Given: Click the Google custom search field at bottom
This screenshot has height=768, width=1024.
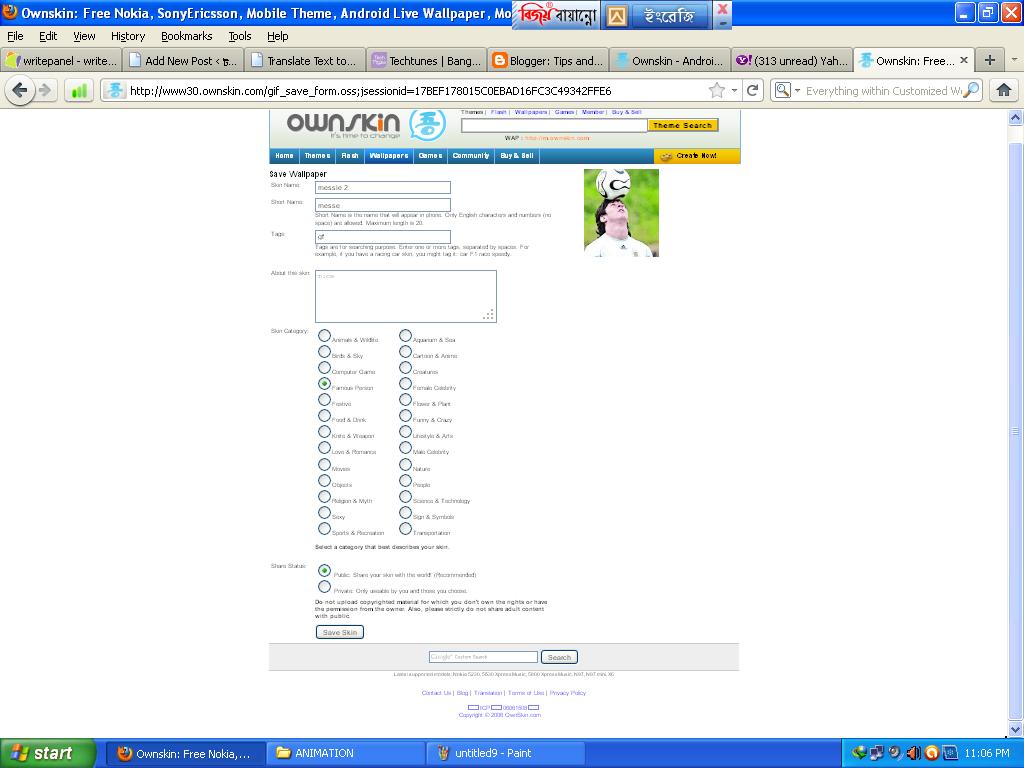Looking at the screenshot, I should point(483,657).
